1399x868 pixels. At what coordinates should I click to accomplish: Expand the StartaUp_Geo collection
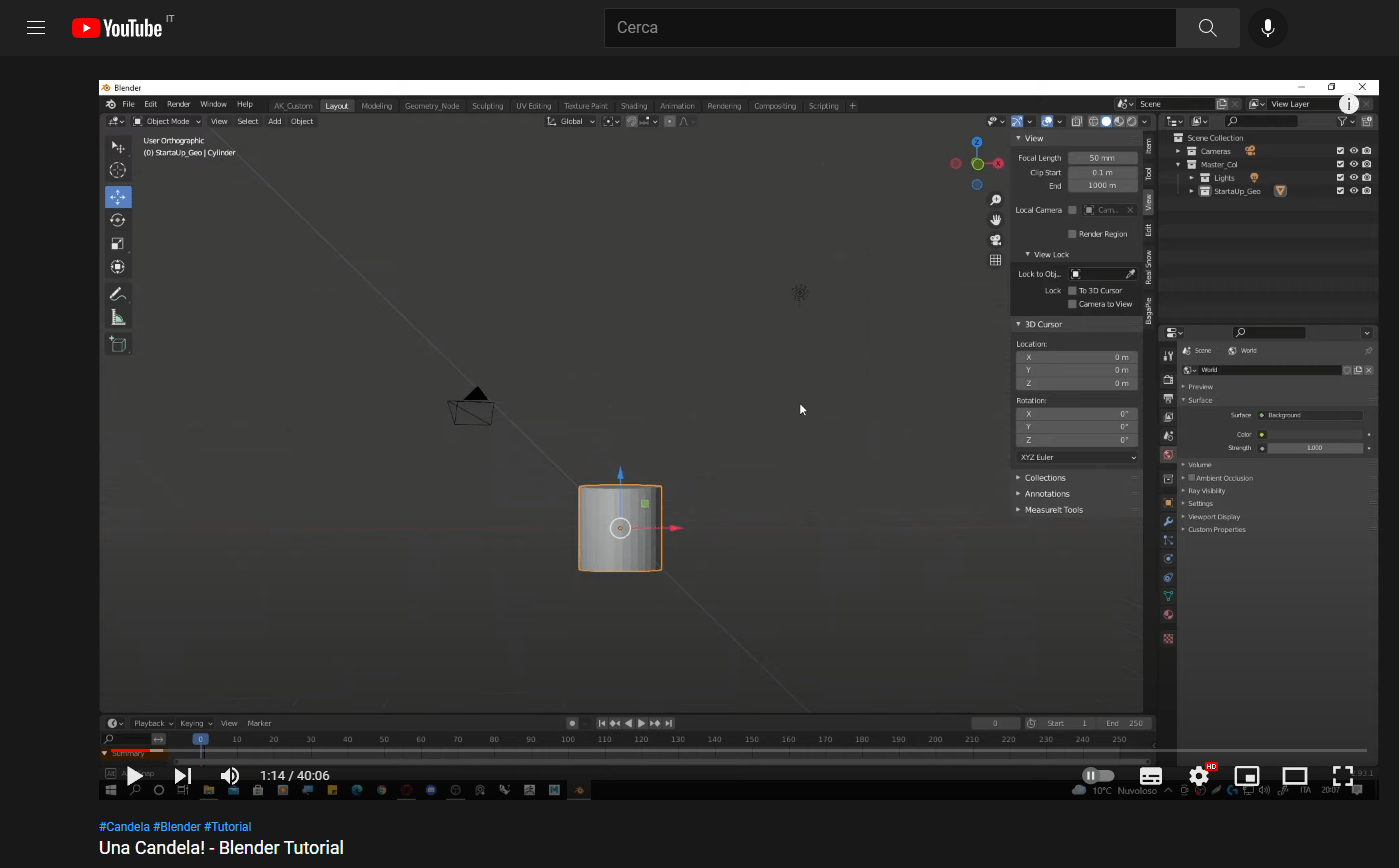(x=1192, y=190)
